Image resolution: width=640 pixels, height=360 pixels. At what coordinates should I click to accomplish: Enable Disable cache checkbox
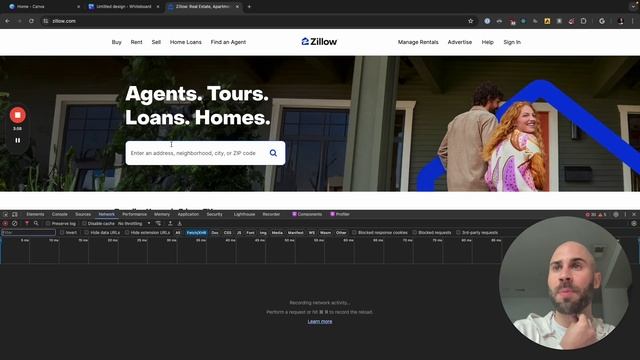coord(84,224)
